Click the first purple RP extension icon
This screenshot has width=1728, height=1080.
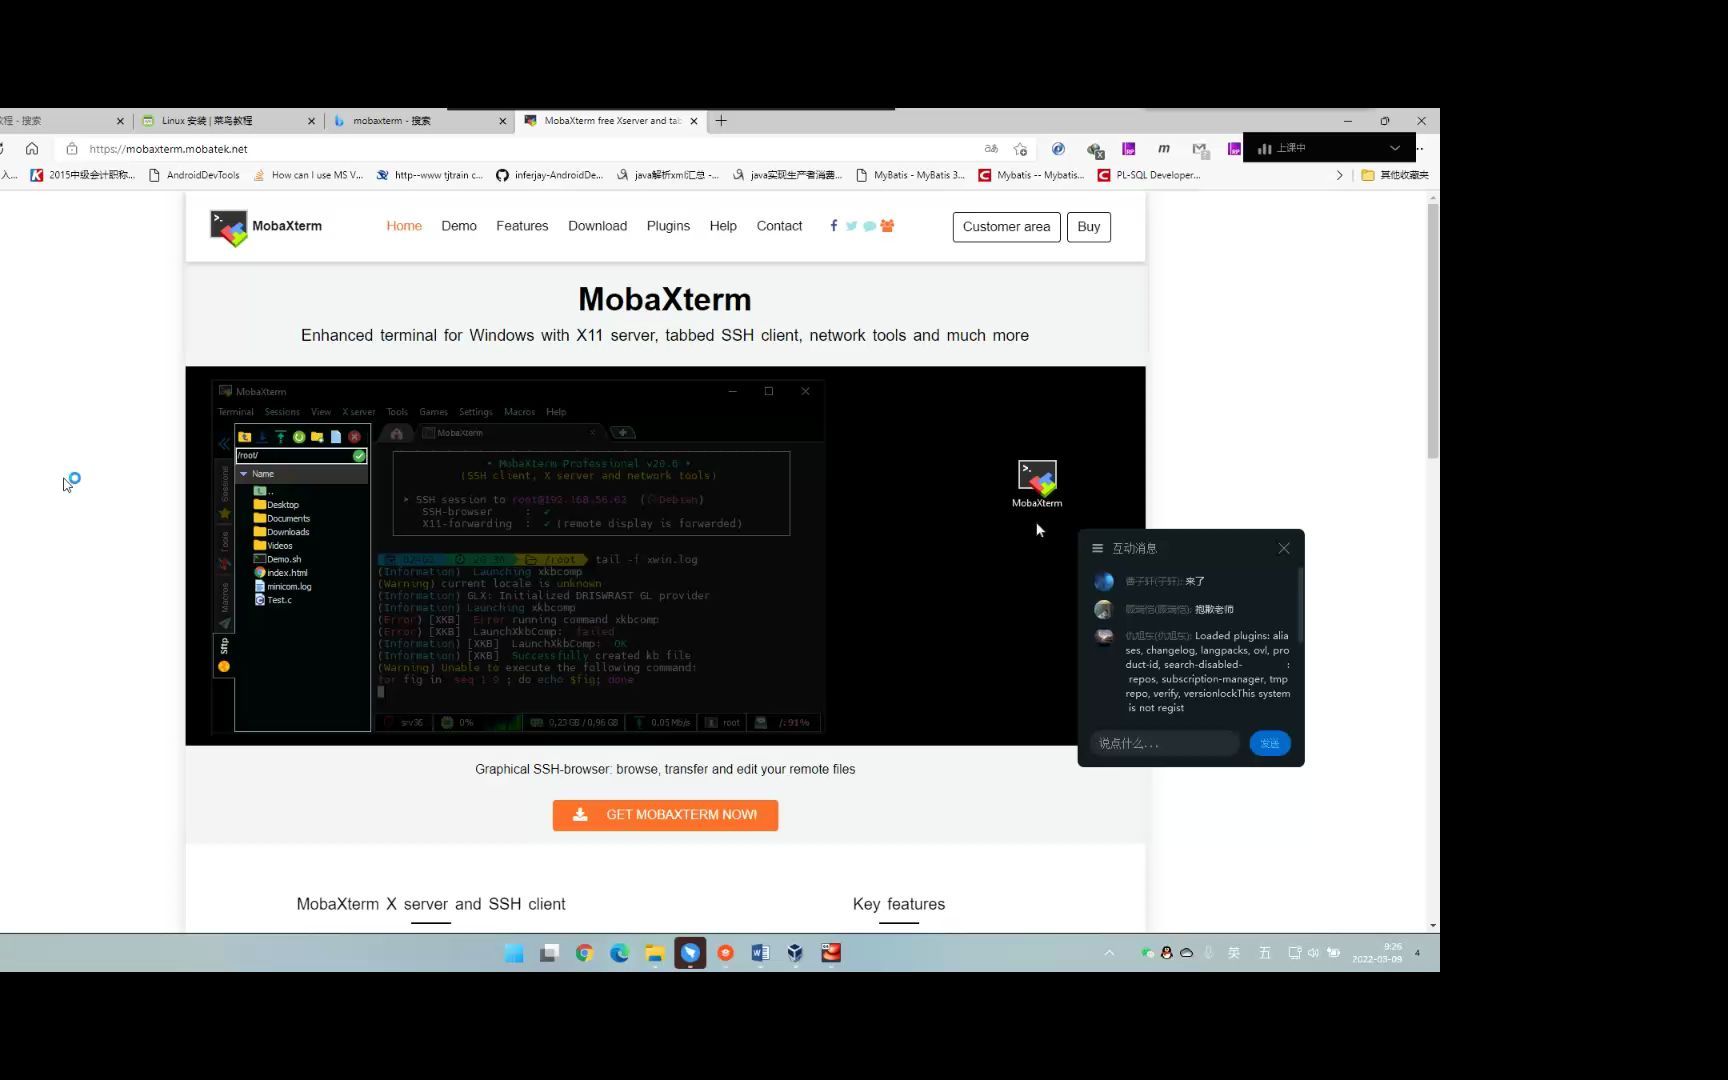tap(1129, 148)
